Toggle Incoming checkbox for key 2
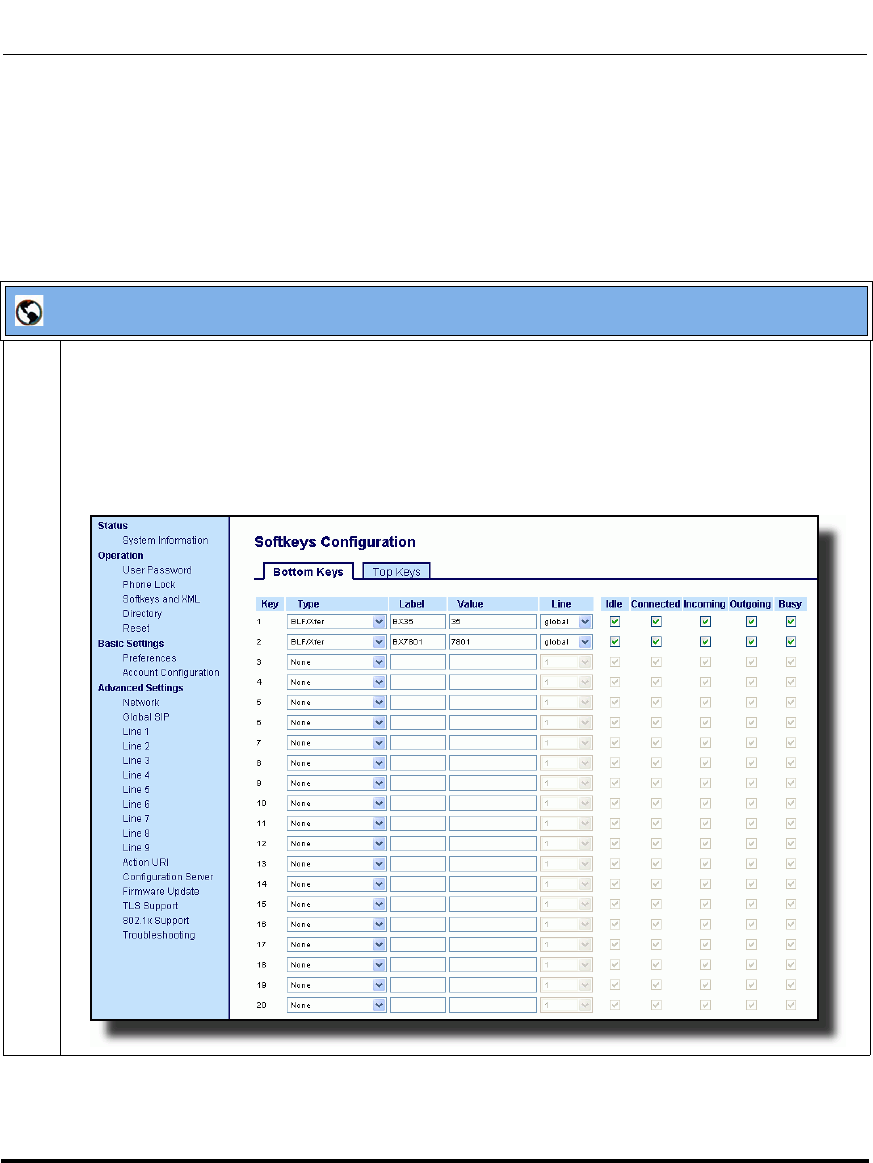Viewport: 873px width, 1163px height. point(705,642)
